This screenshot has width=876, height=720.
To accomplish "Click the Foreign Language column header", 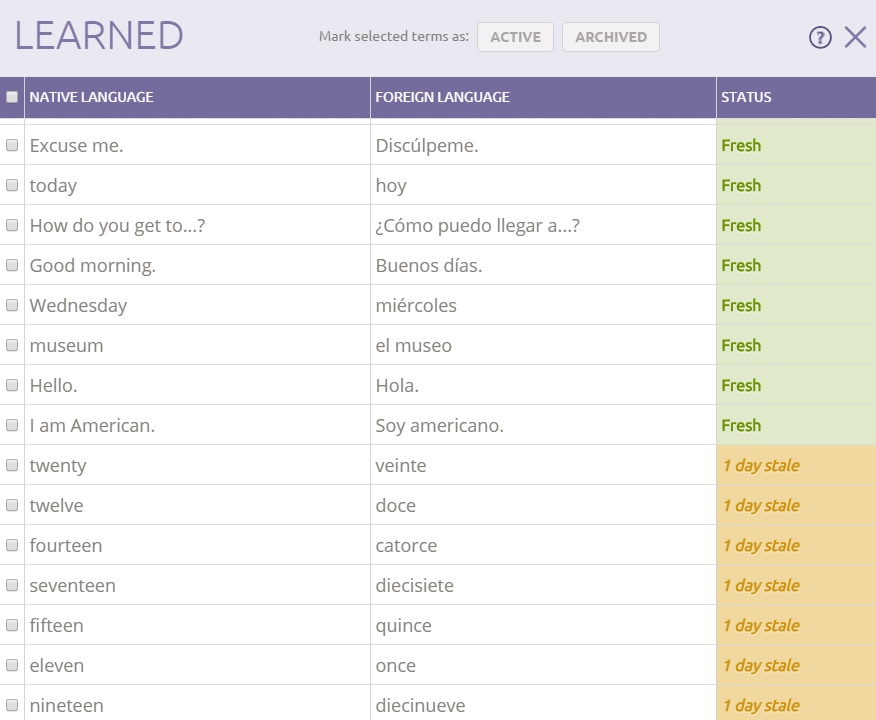I will (x=442, y=97).
